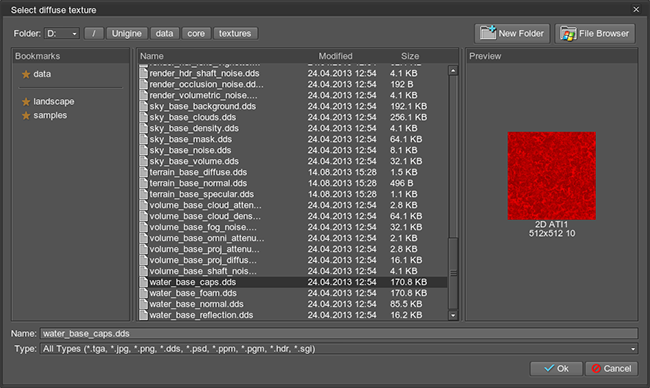Cancel the texture selection dialog
The height and width of the screenshot is (388, 650).
coord(611,369)
